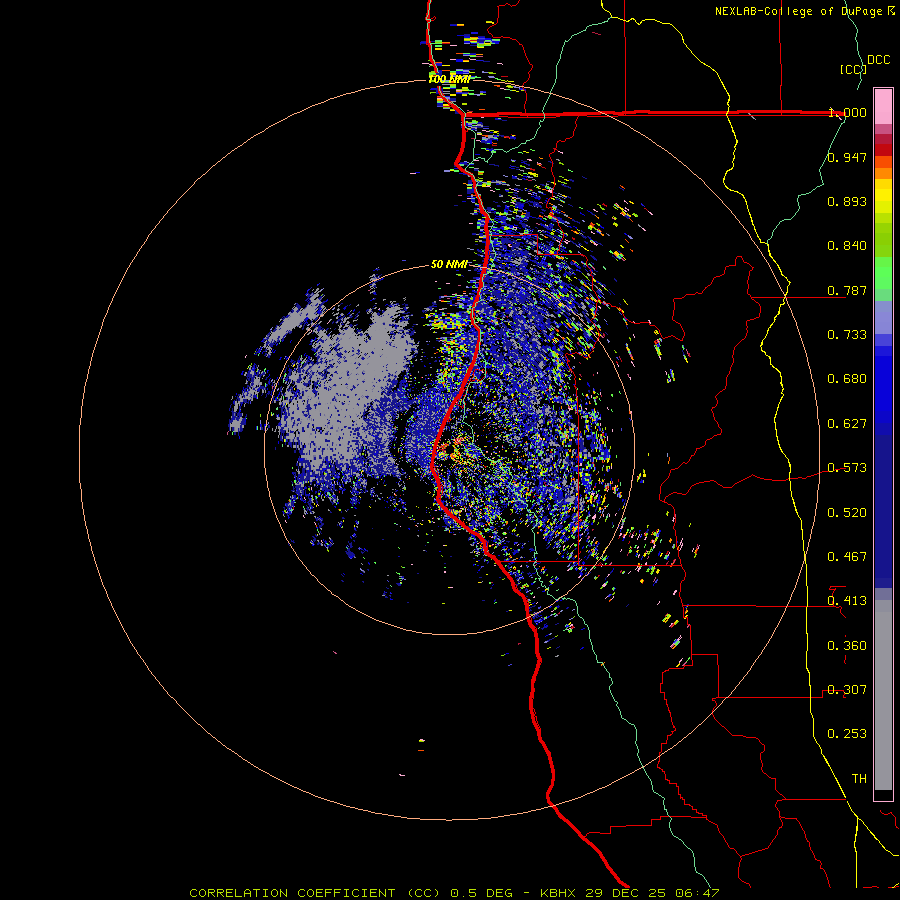
Task: Select the 0.893 scale value
Action: click(847, 201)
